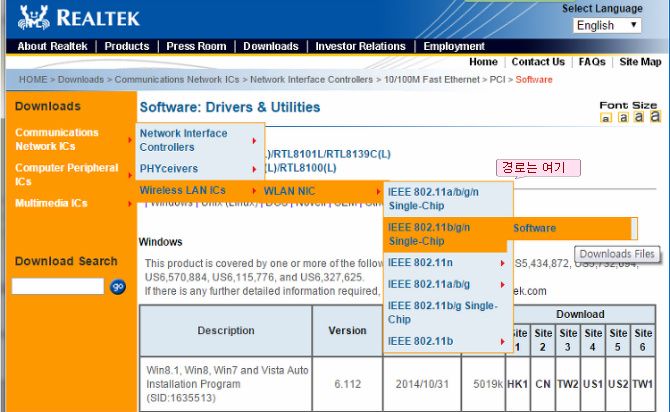Expand Communications Network ICs sidebar arrow

click(129, 140)
